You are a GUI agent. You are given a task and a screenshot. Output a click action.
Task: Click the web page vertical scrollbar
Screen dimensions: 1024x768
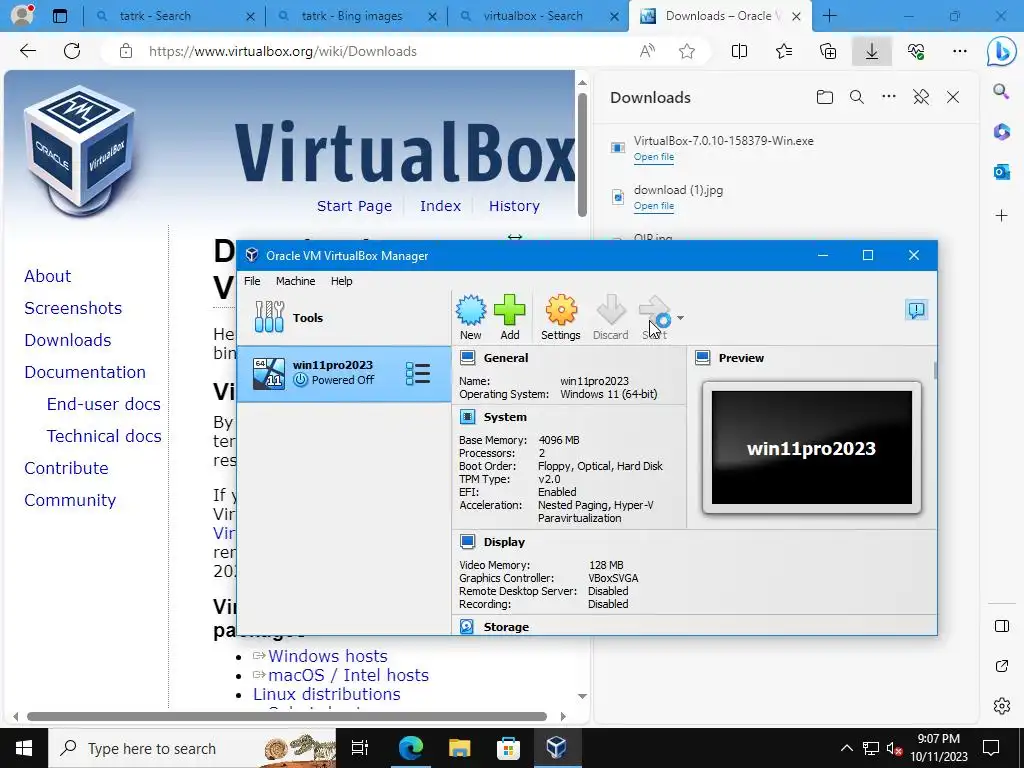click(x=583, y=155)
